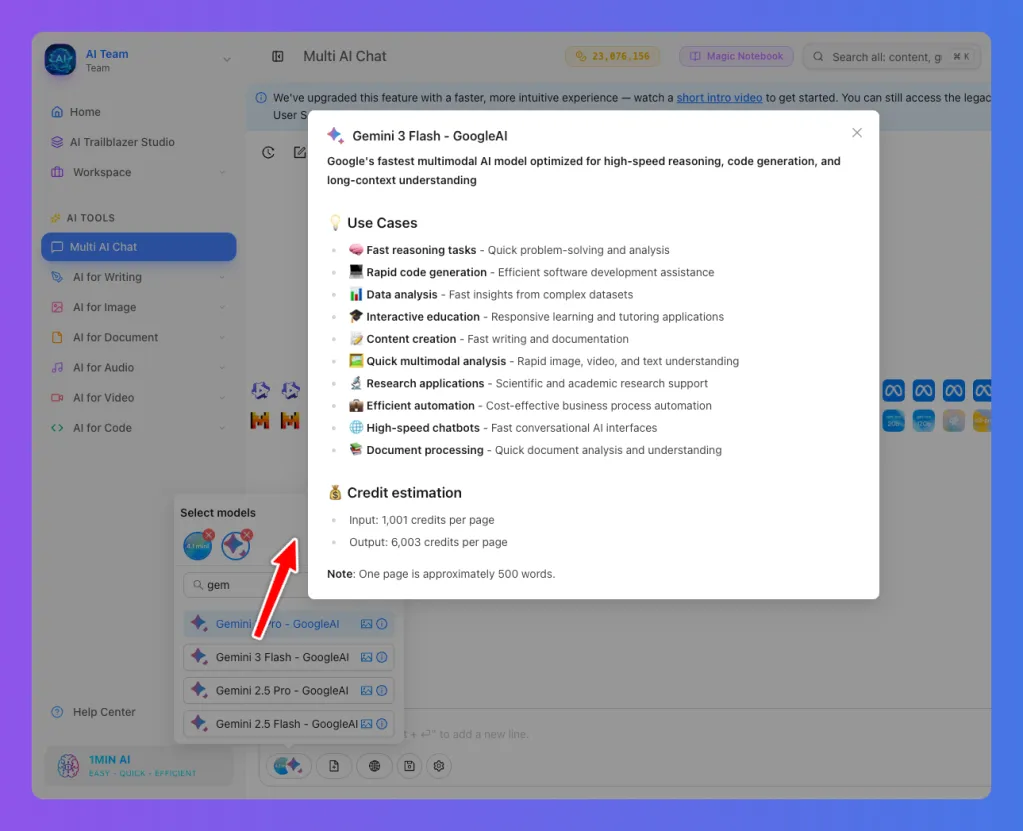Click the Help Center question mark icon

(57, 712)
